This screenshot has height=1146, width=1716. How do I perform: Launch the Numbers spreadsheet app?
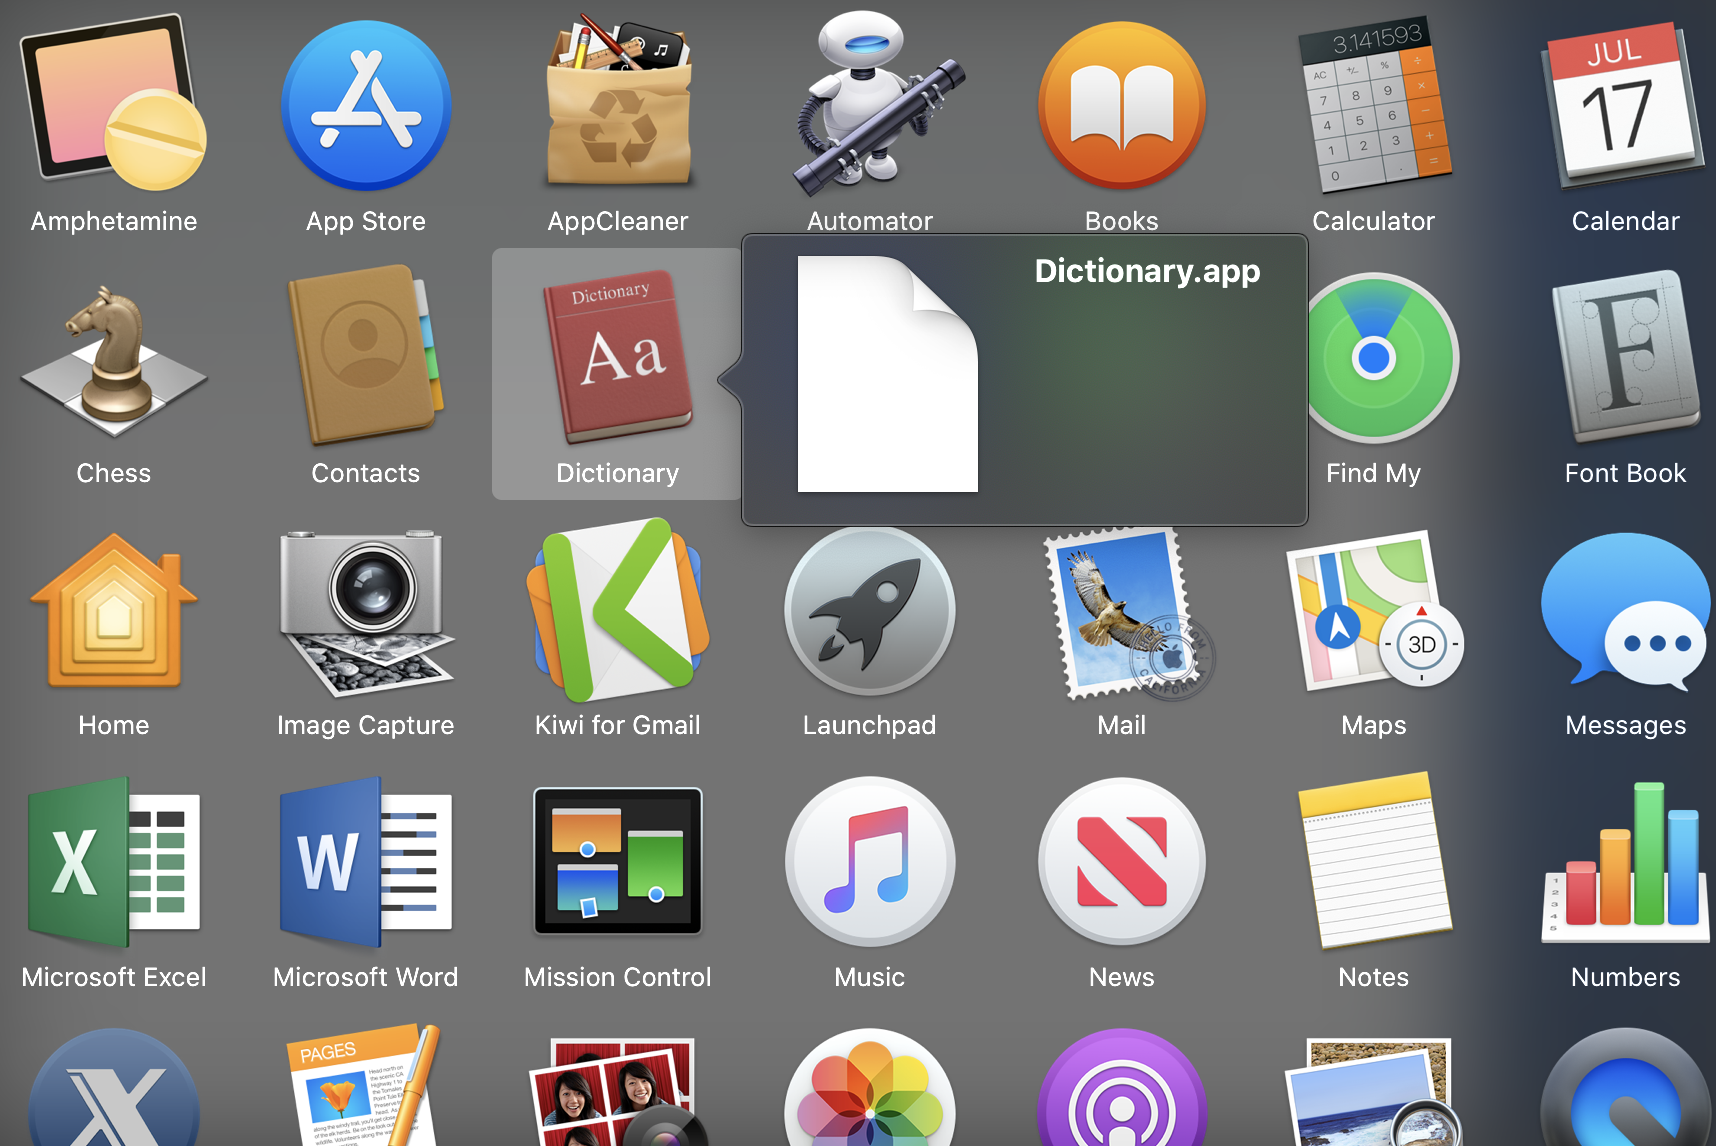[1626, 861]
